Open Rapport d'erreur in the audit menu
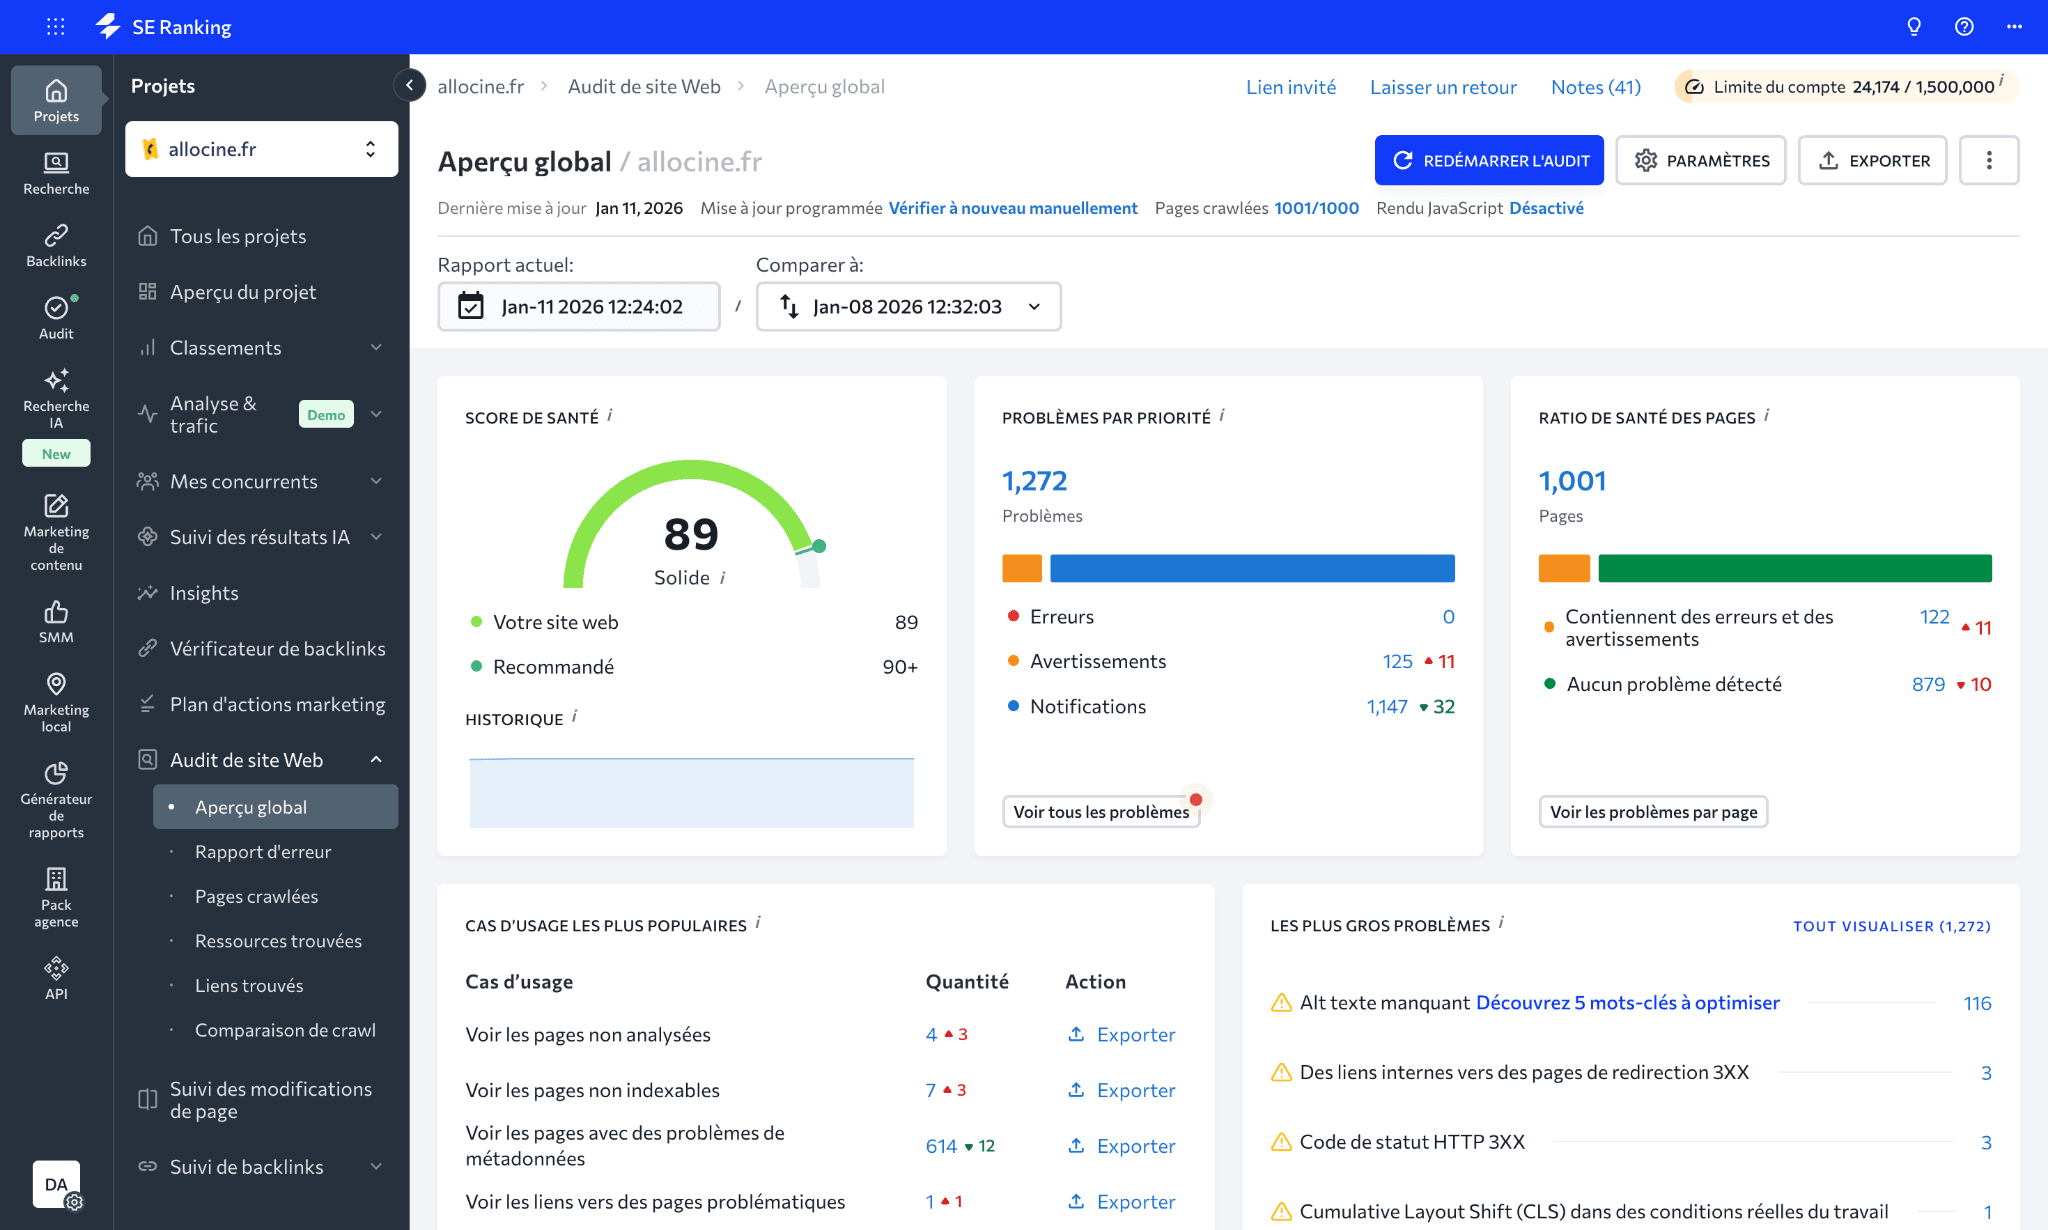 coord(263,851)
